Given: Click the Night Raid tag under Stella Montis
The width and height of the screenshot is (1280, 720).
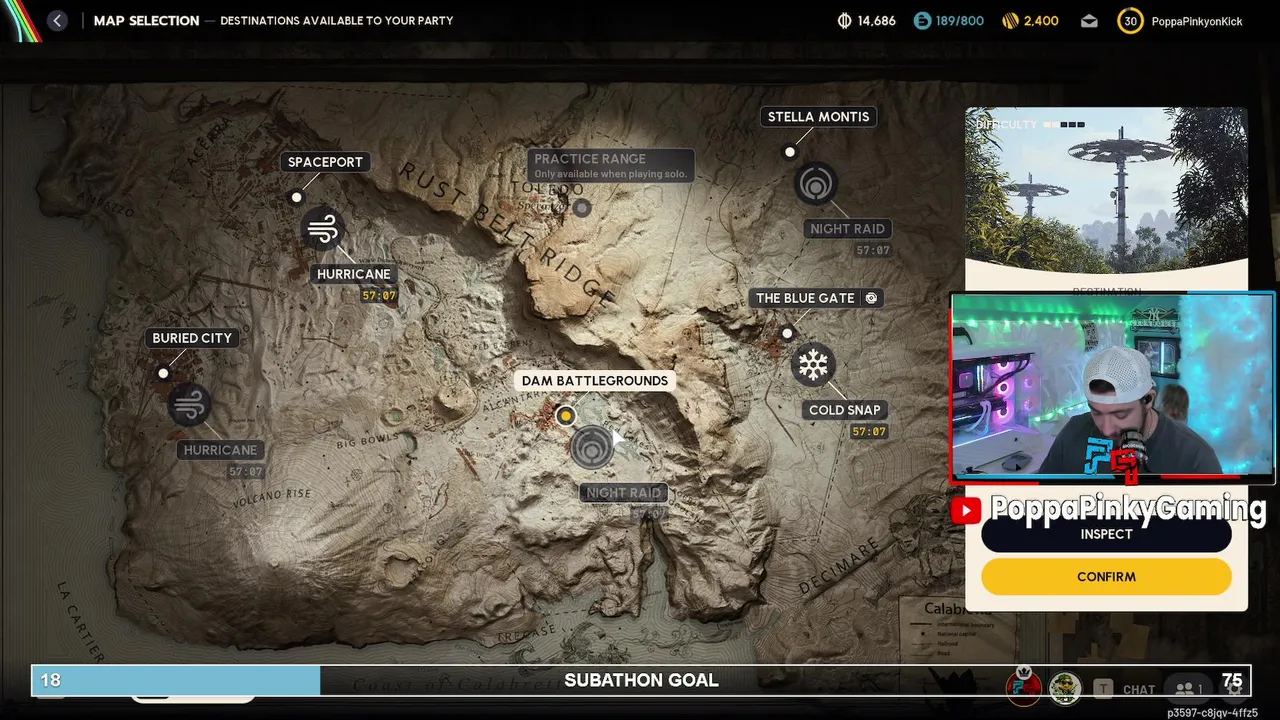Looking at the screenshot, I should point(848,229).
